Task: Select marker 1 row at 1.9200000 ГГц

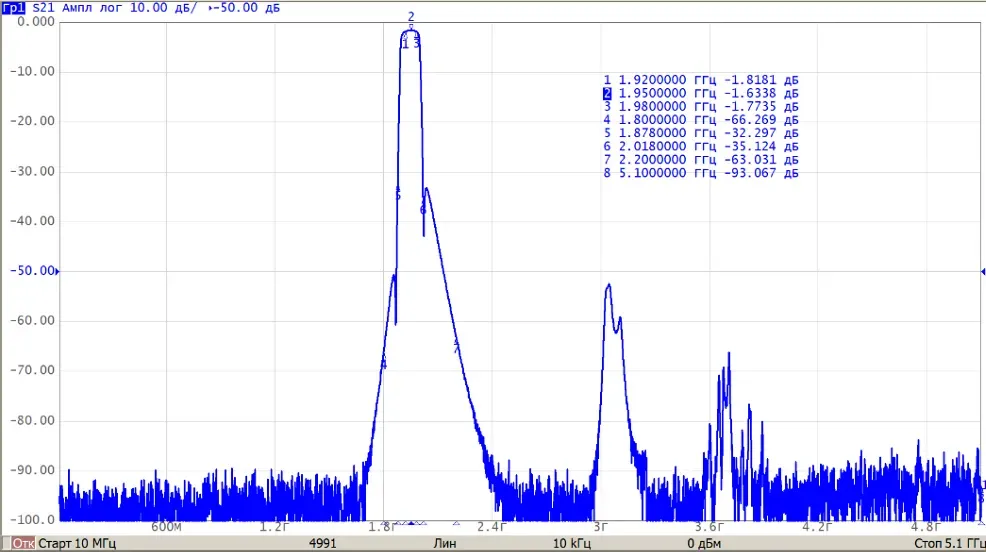Action: point(701,80)
